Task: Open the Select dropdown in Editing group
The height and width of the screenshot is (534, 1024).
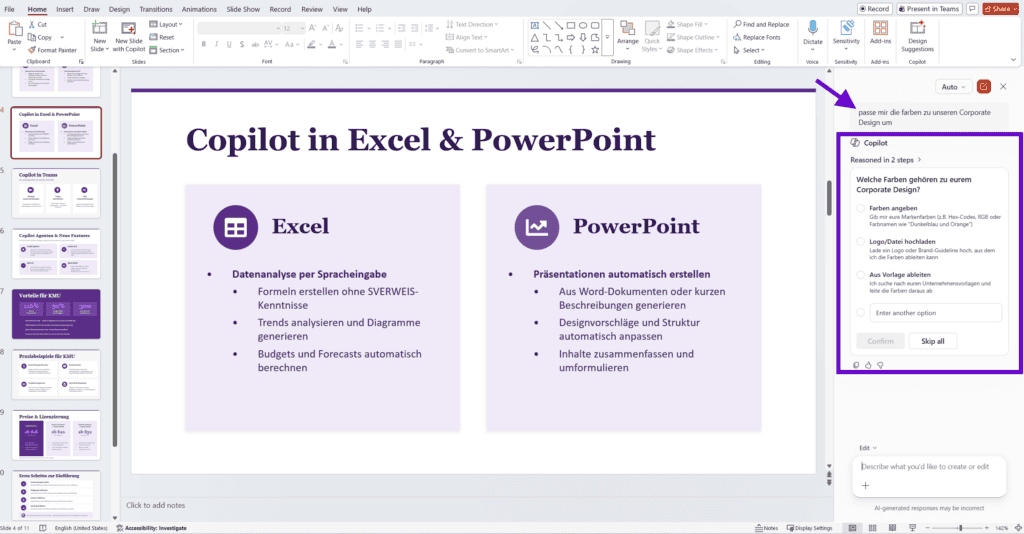Action: click(749, 50)
